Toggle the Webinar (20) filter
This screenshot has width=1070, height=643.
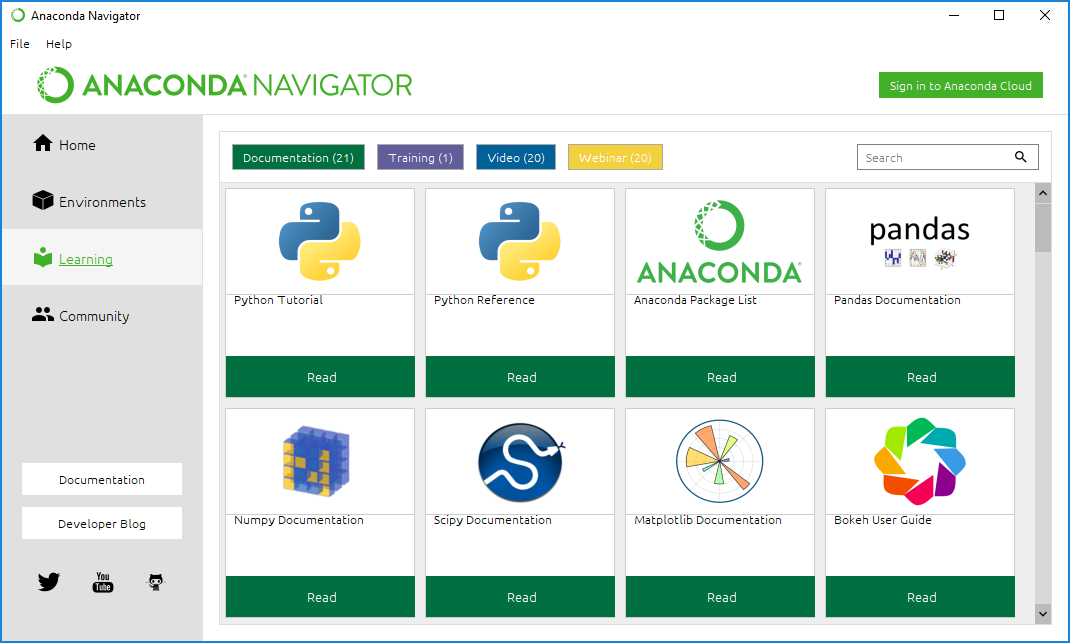pyautogui.click(x=615, y=158)
